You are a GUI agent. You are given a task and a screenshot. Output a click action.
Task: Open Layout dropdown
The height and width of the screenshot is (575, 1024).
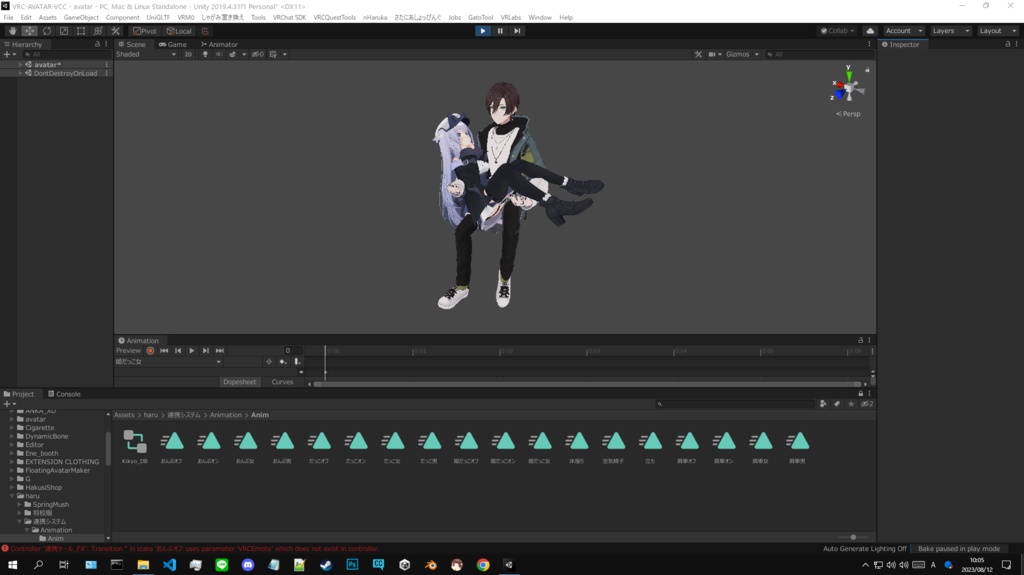pyautogui.click(x=998, y=31)
